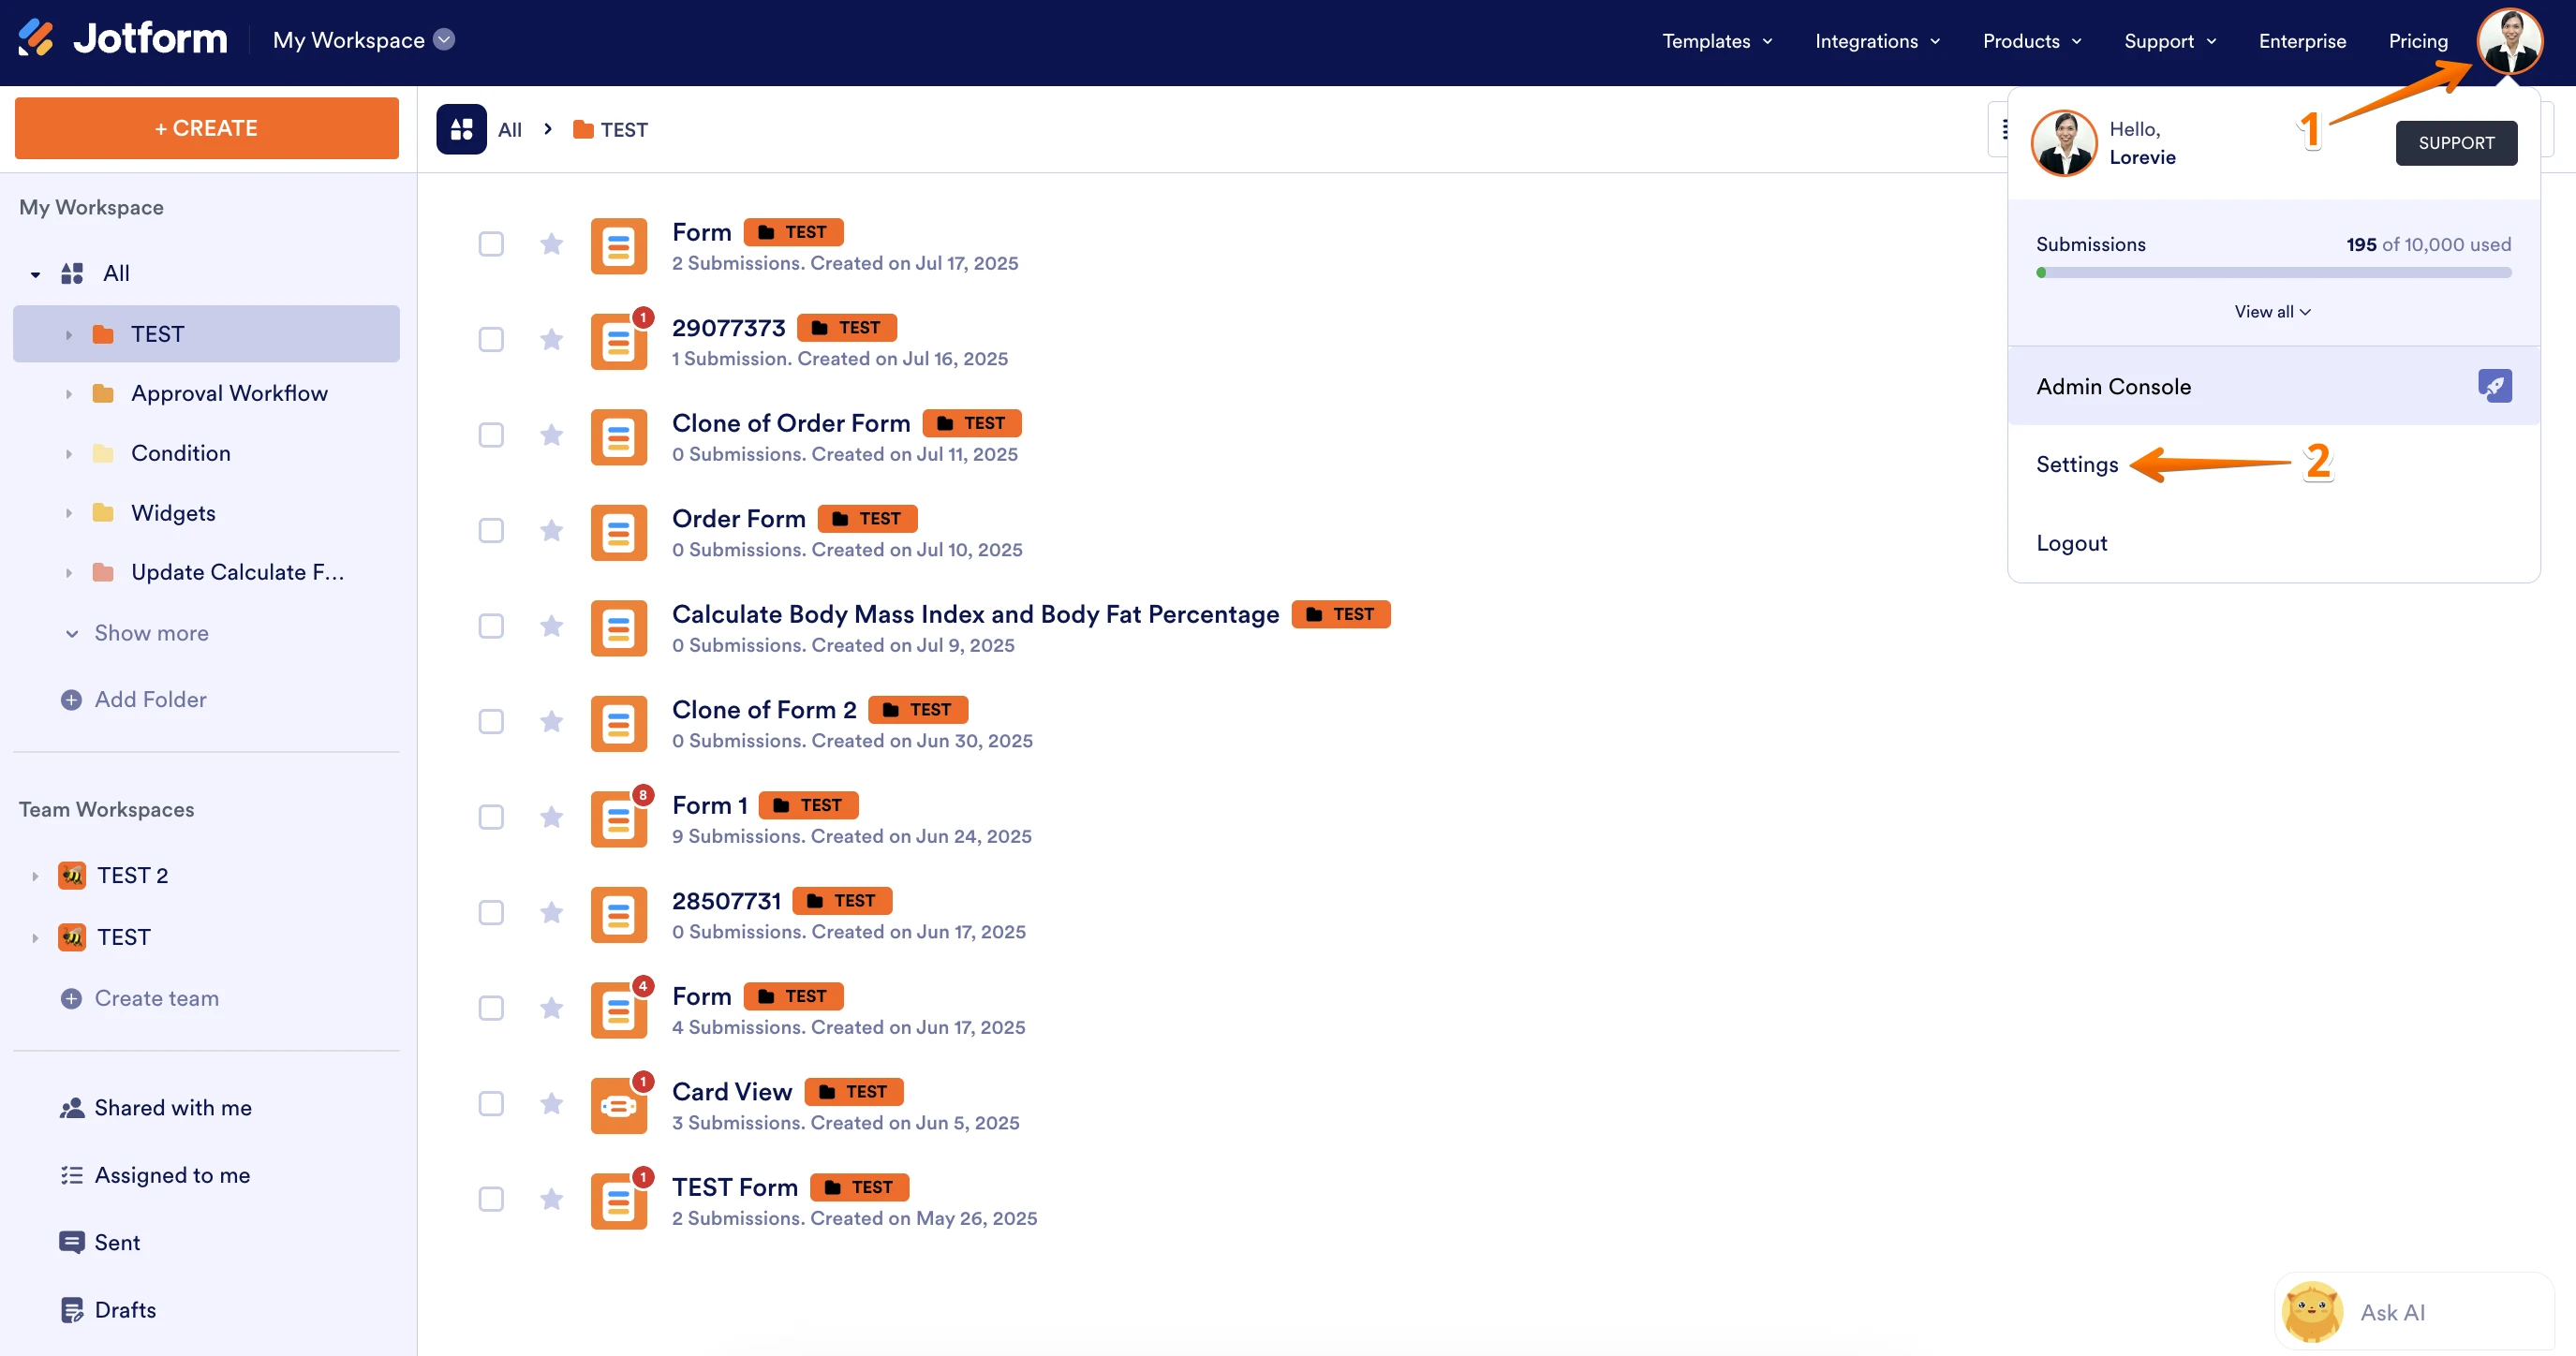Open the Ask AI assistant mascot
Viewport: 2576px width, 1356px height.
coord(2311,1312)
